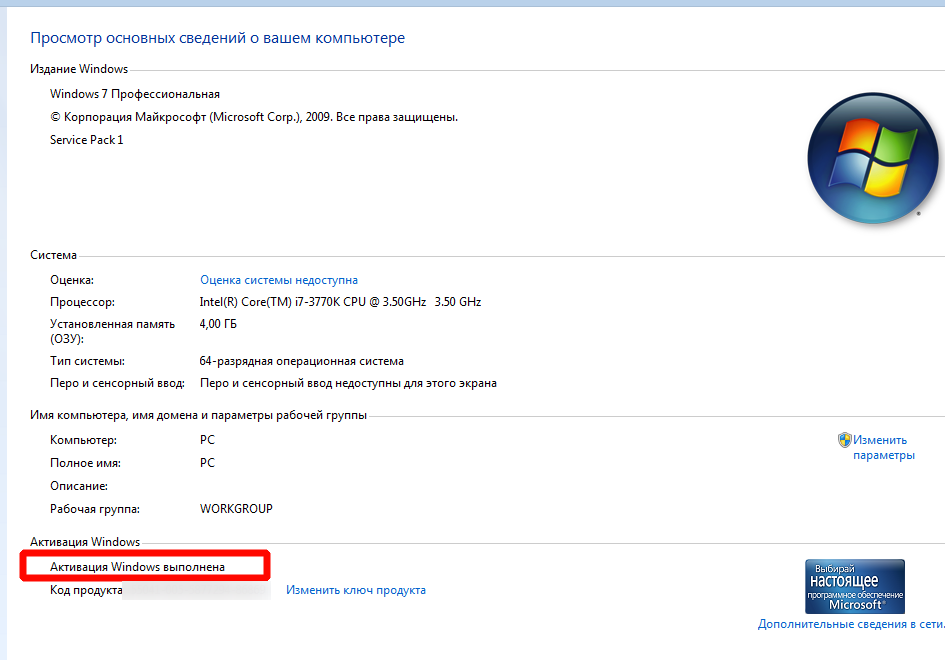Select the Intel Core i7-3770K processor value
945x660 pixels.
pyautogui.click(x=341, y=302)
